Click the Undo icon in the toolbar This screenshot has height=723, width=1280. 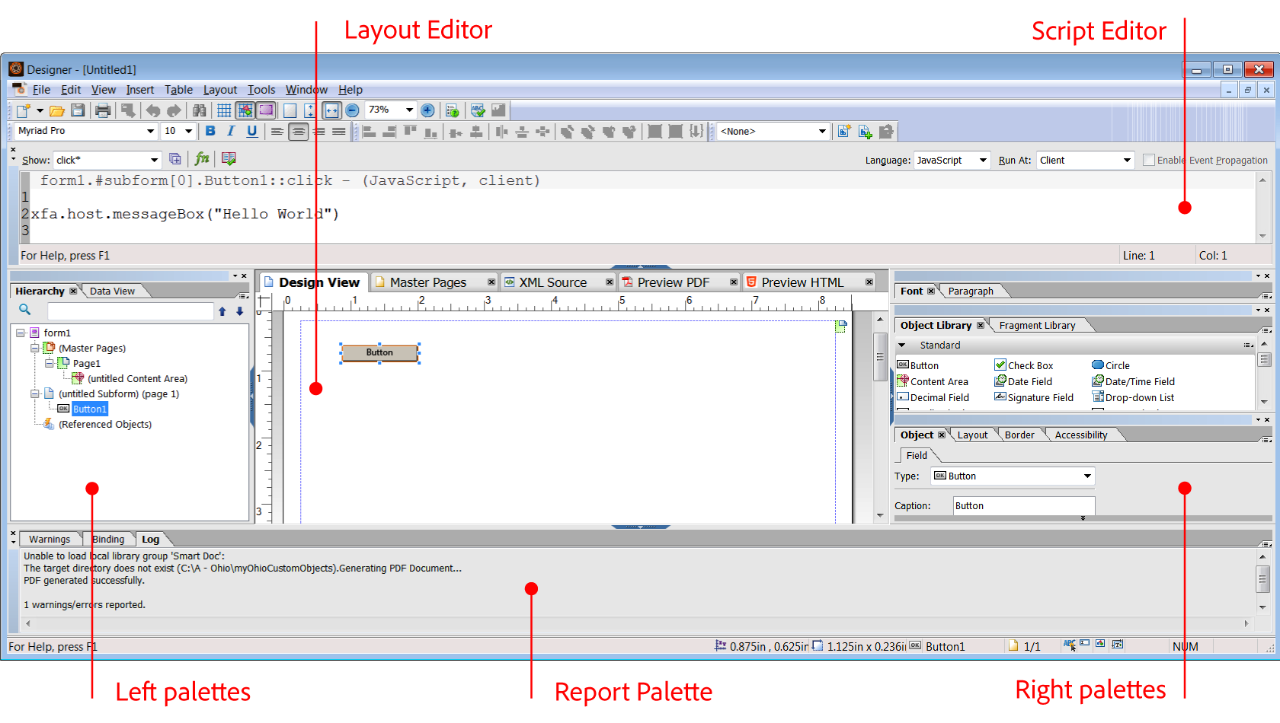click(154, 111)
